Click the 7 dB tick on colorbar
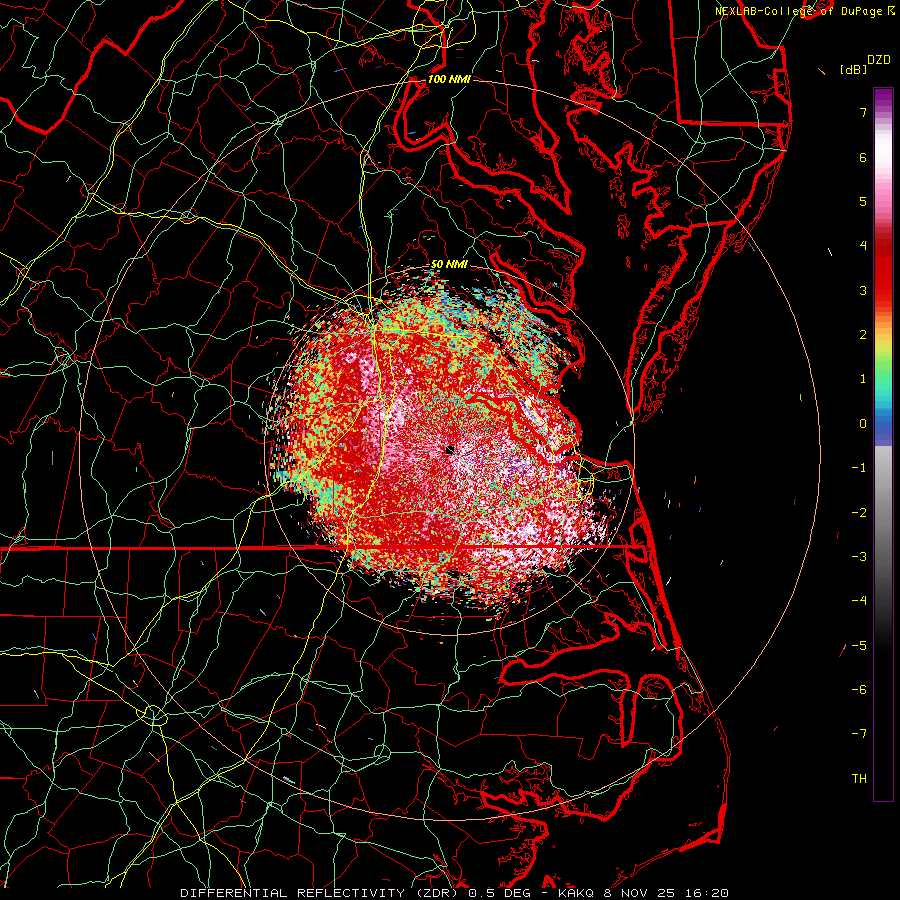The height and width of the screenshot is (900, 900). 863,112
